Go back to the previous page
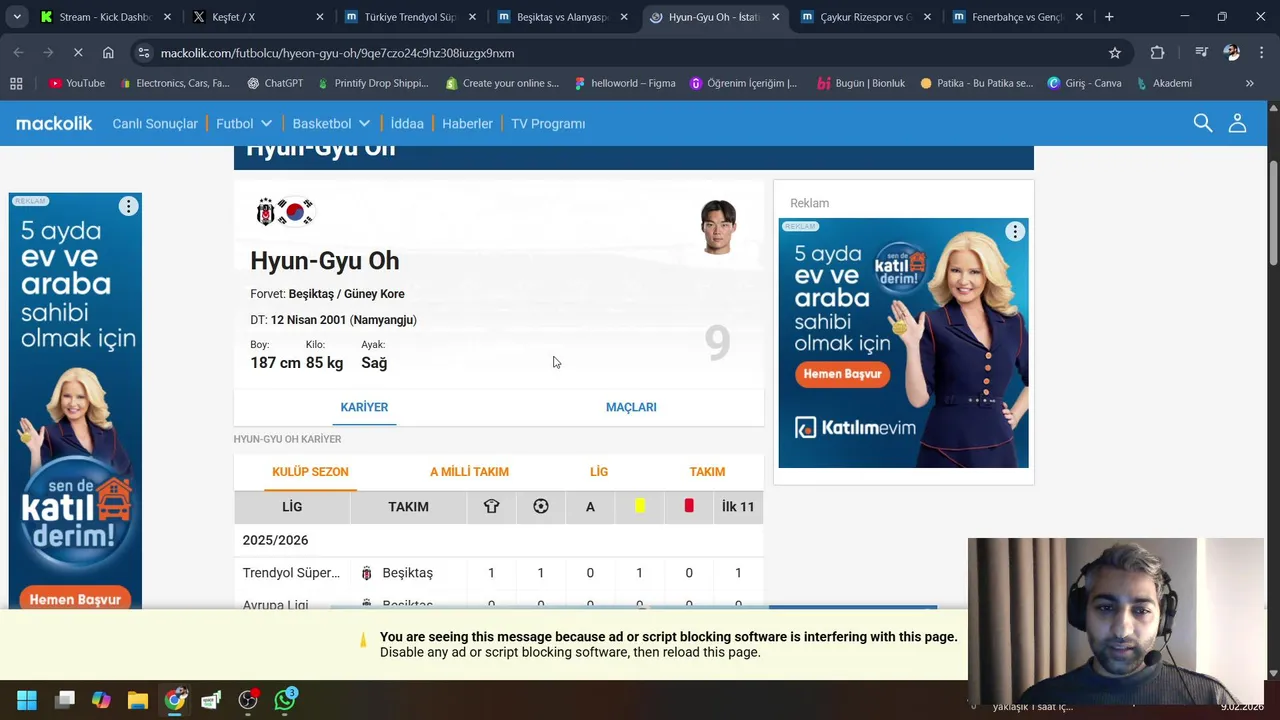Viewport: 1280px width, 720px height. tap(18, 53)
